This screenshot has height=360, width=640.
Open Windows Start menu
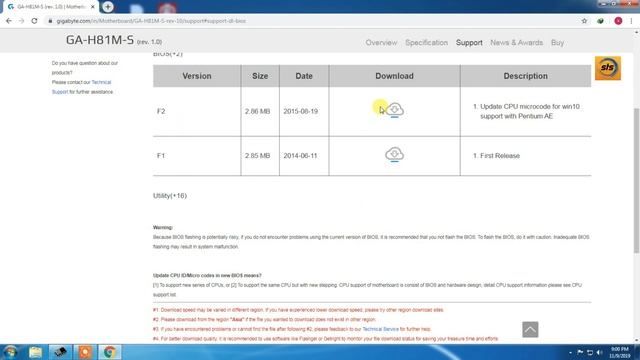point(10,352)
